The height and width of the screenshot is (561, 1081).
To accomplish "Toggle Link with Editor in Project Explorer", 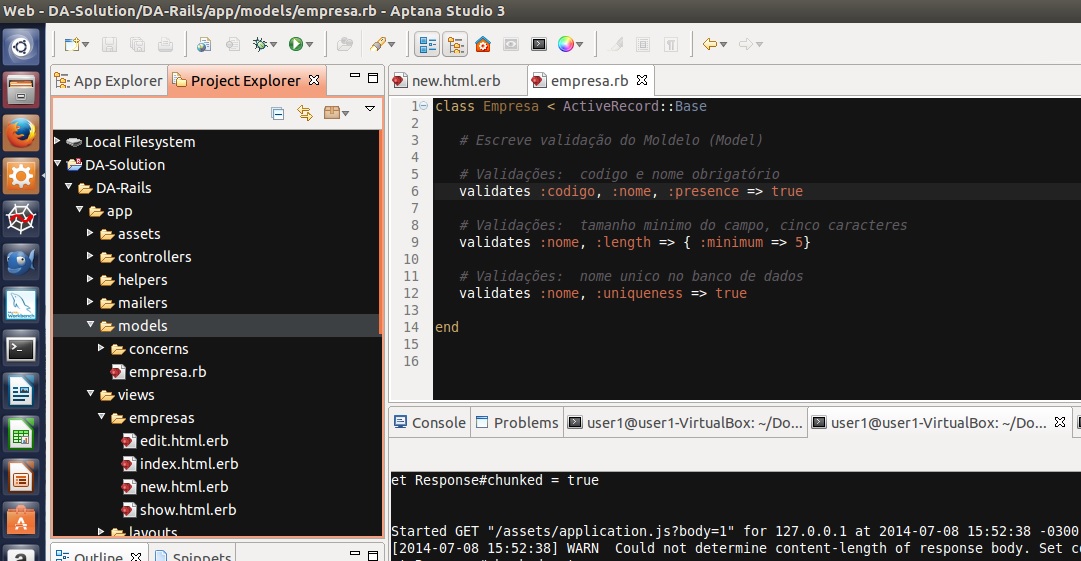I will (305, 113).
